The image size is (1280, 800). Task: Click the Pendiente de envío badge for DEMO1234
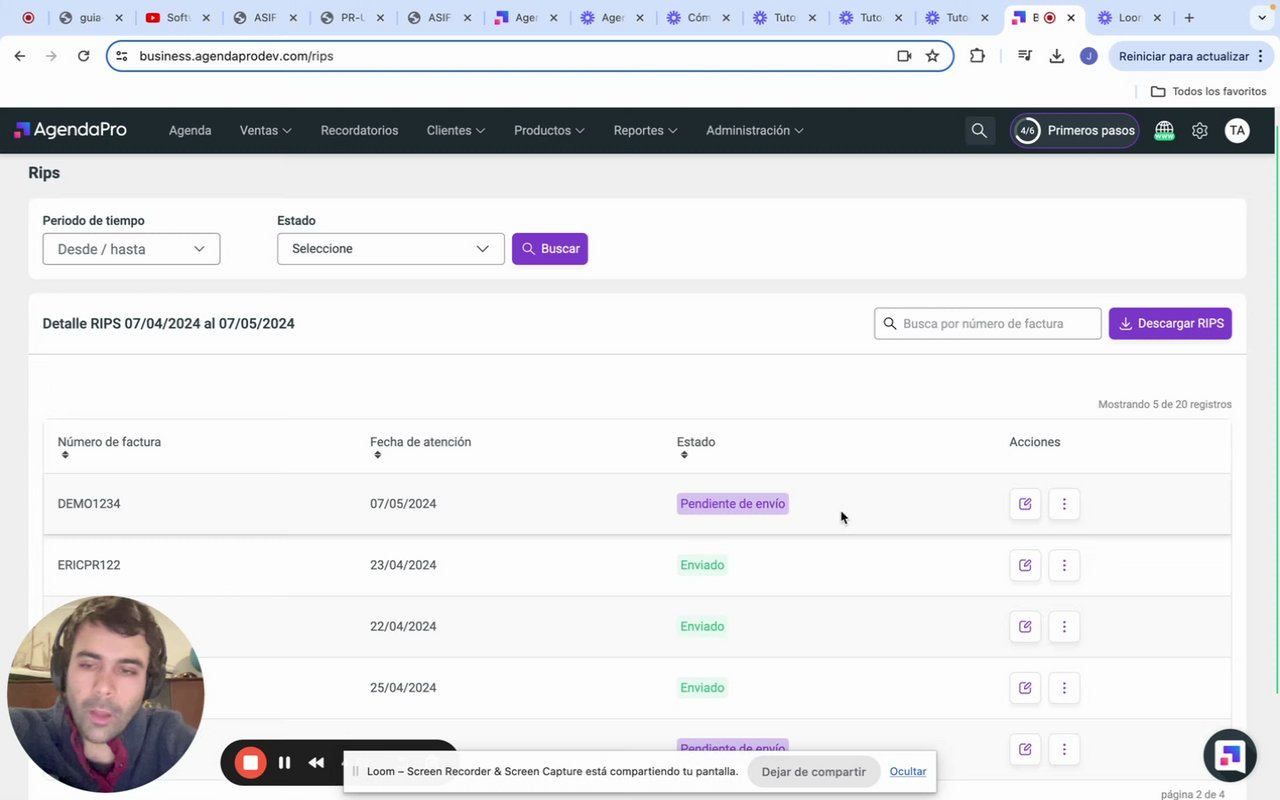click(733, 504)
